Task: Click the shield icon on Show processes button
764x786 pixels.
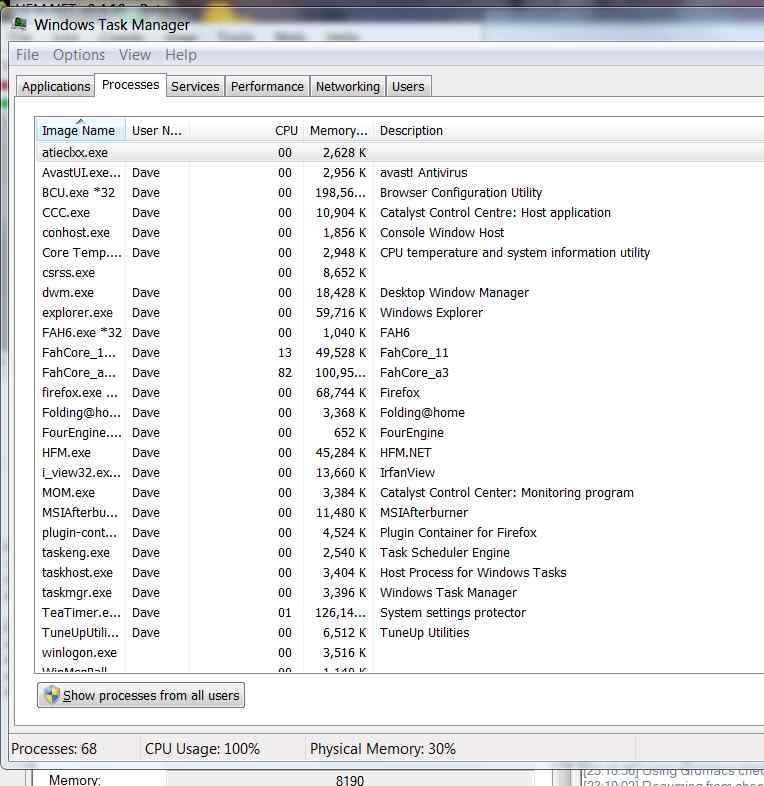Action: click(51, 695)
